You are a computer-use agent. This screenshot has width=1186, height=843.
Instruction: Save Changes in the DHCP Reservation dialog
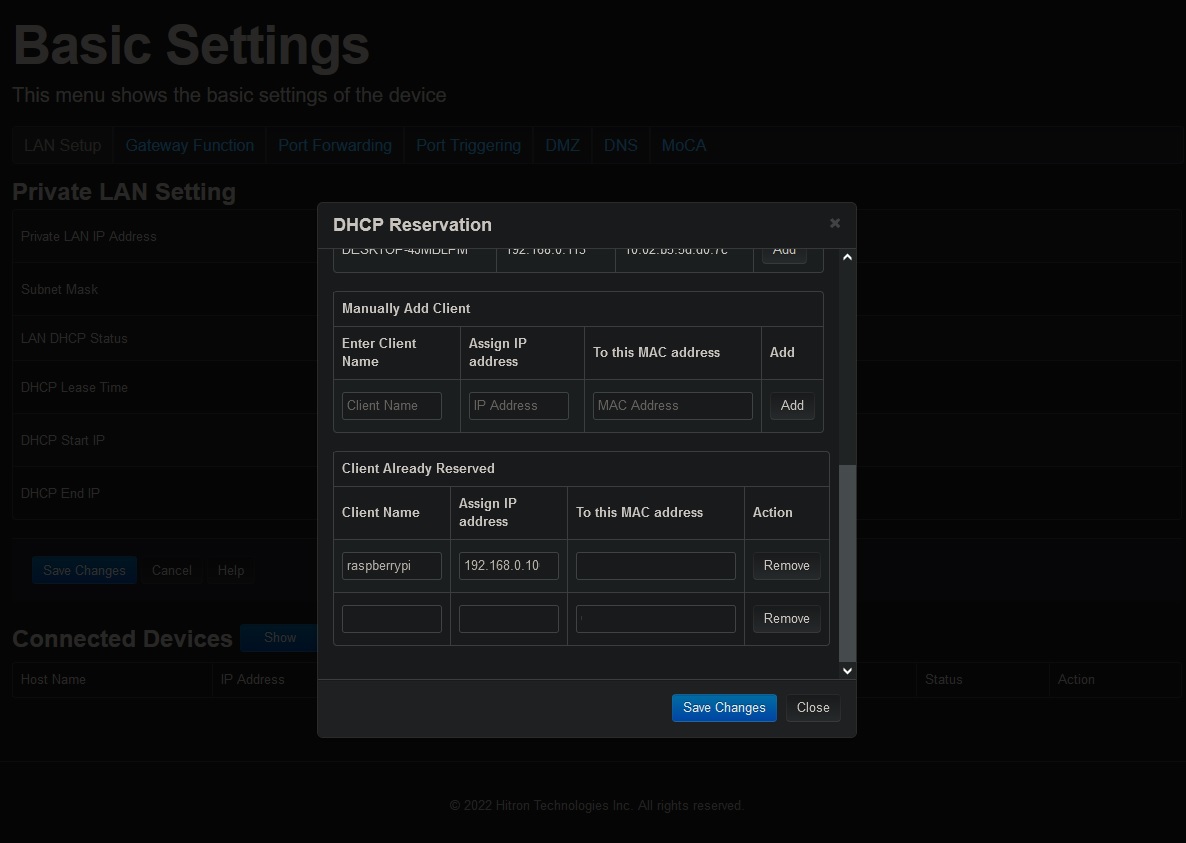tap(723, 707)
